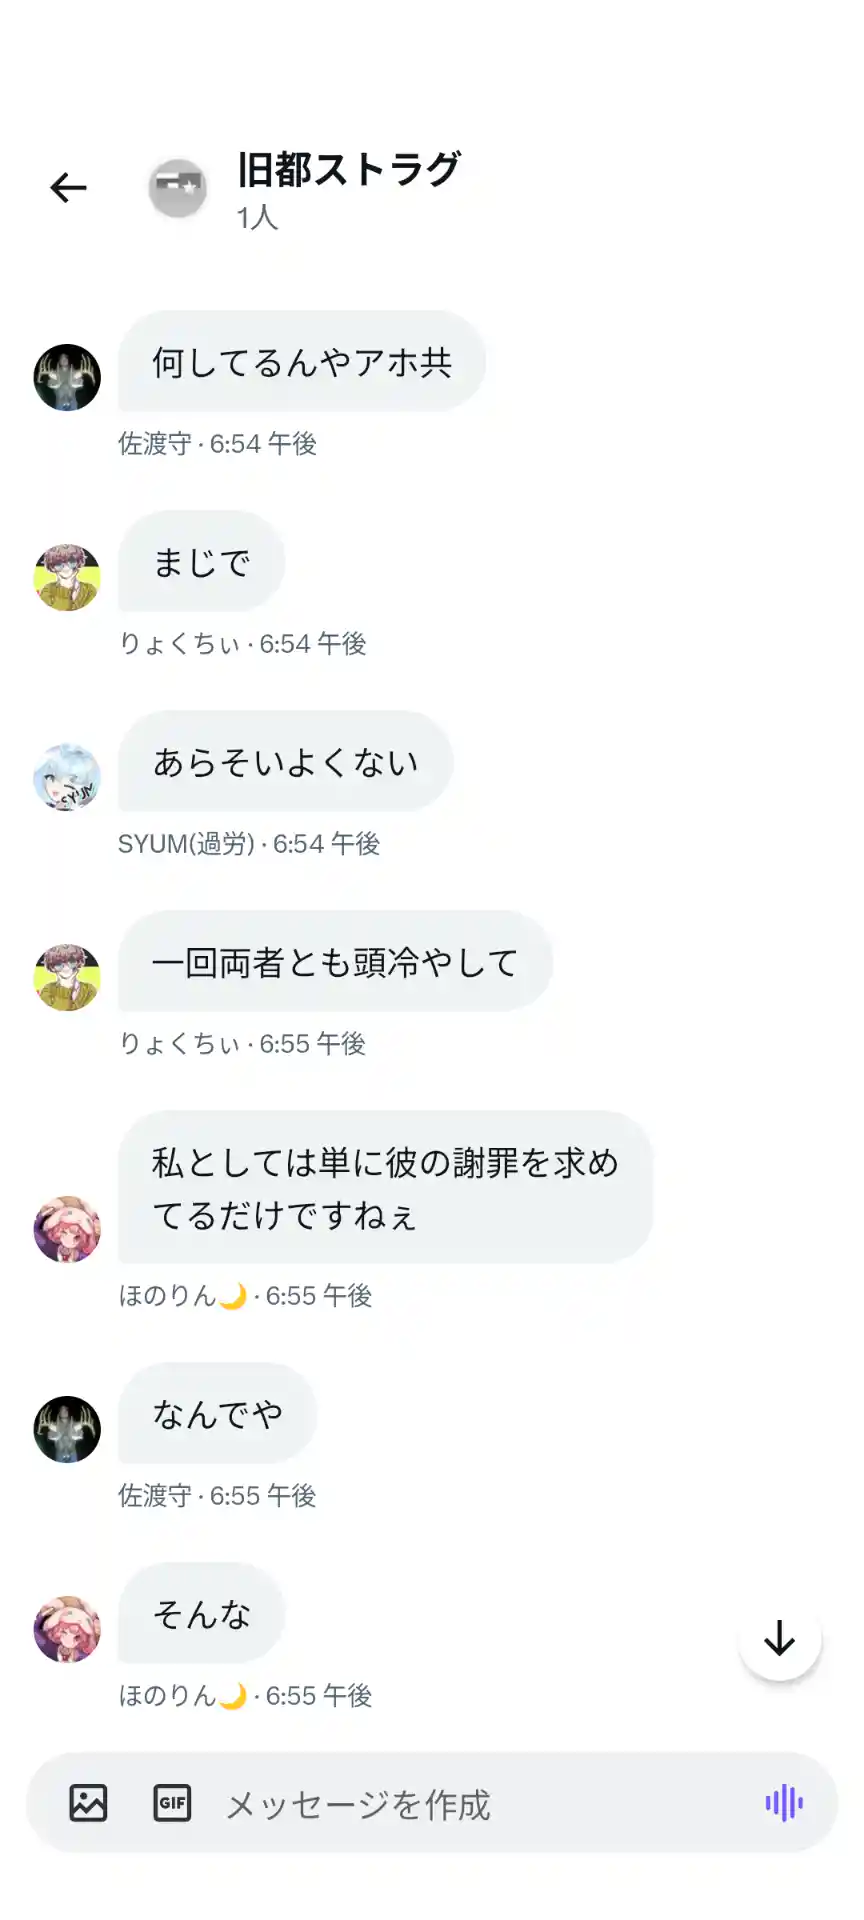Viewport: 864px width, 1920px height.
Task: Select the 何してるんやアホ共 message bubble
Action: (302, 361)
